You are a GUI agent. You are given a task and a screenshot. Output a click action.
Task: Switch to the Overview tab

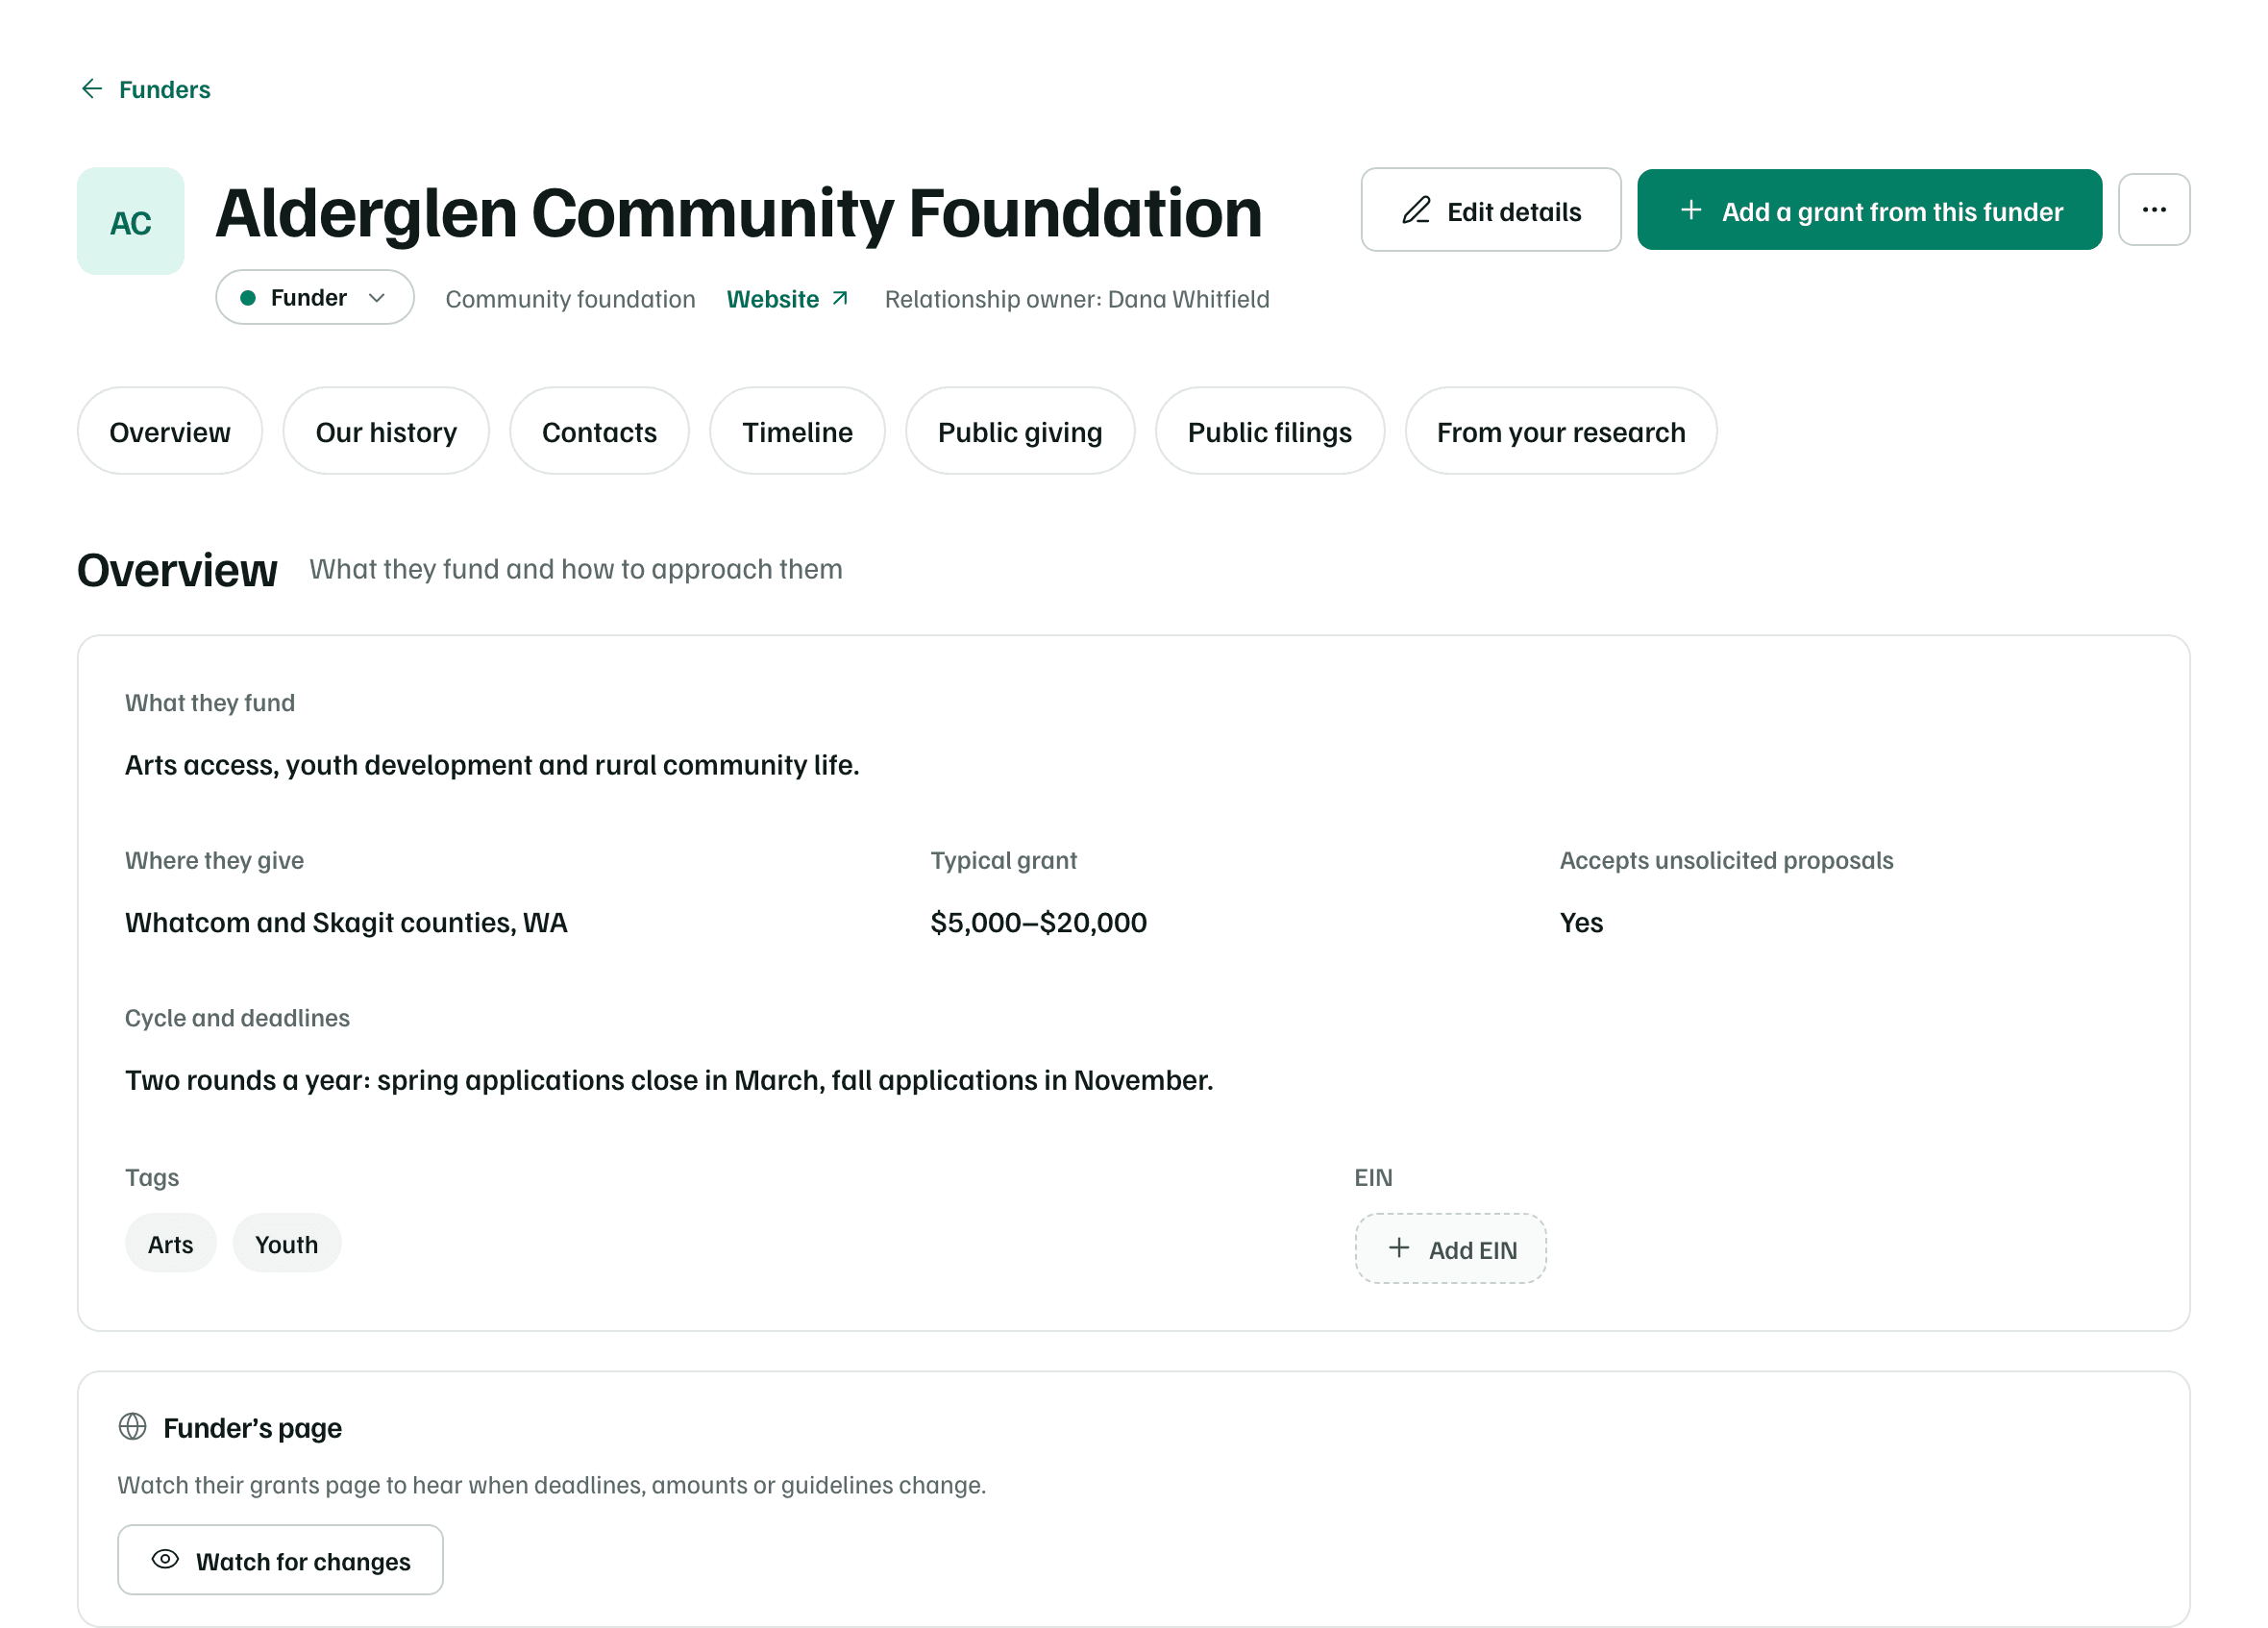click(x=170, y=431)
